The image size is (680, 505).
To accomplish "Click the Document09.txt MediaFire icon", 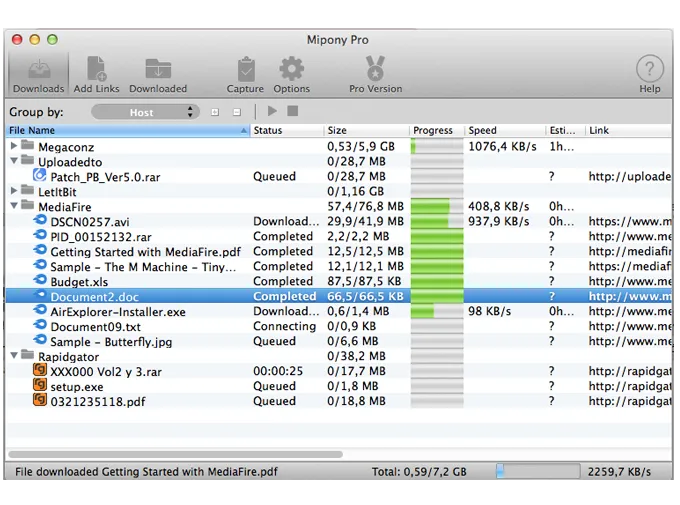I will (40, 325).
